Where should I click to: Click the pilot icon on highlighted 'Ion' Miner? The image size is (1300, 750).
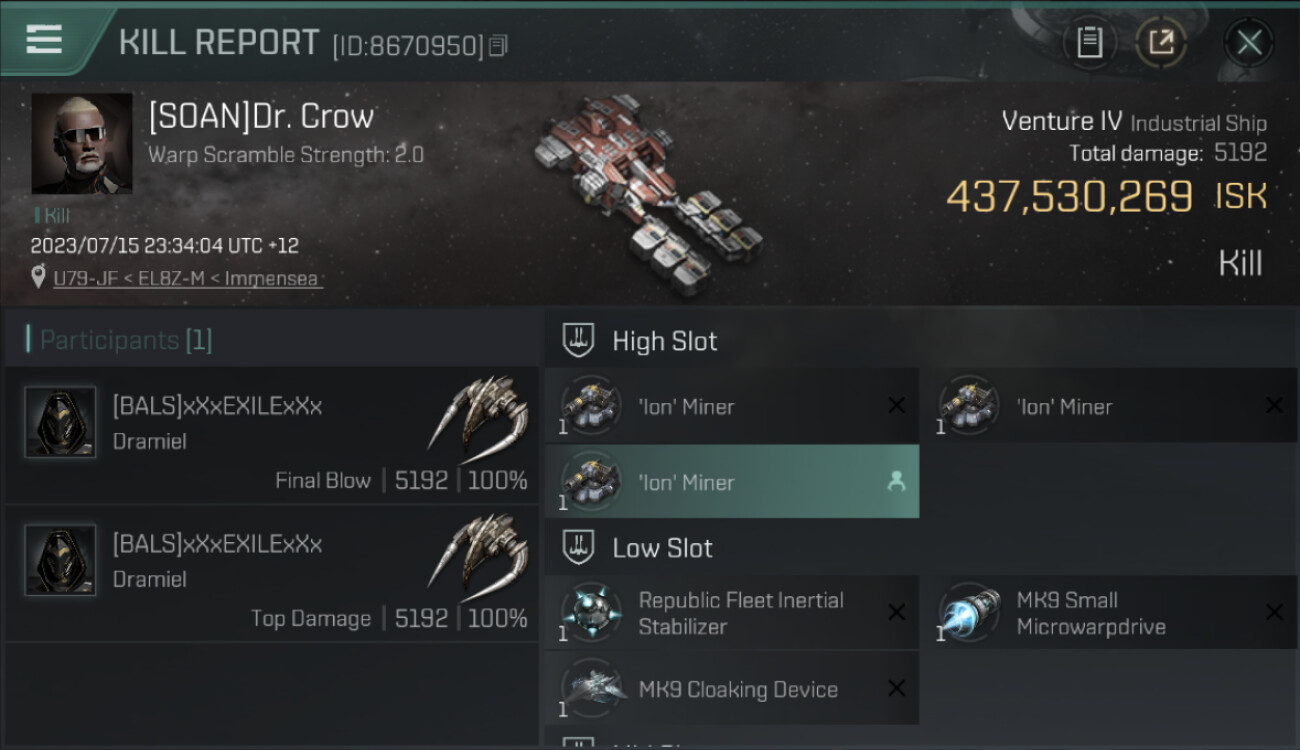[x=896, y=482]
